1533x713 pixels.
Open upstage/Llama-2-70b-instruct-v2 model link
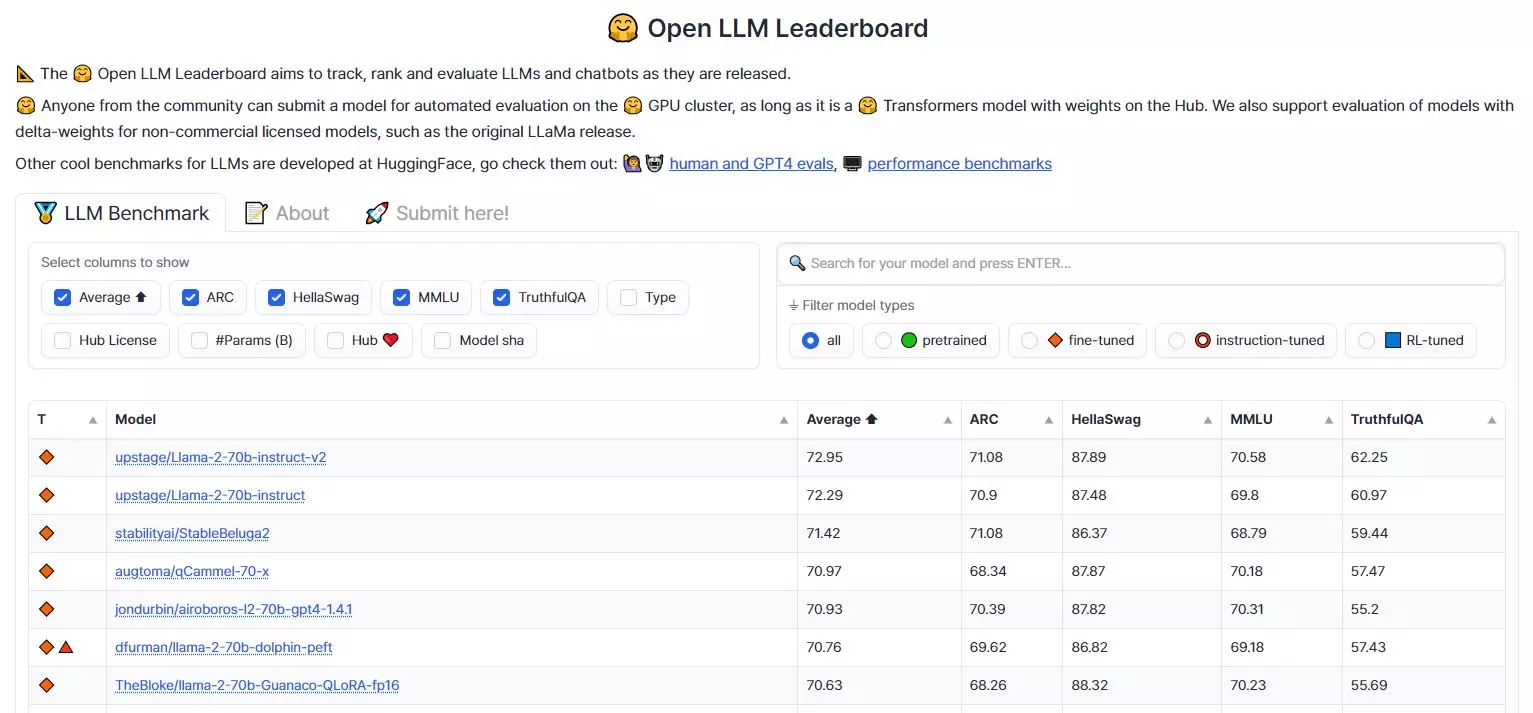[x=220, y=457]
